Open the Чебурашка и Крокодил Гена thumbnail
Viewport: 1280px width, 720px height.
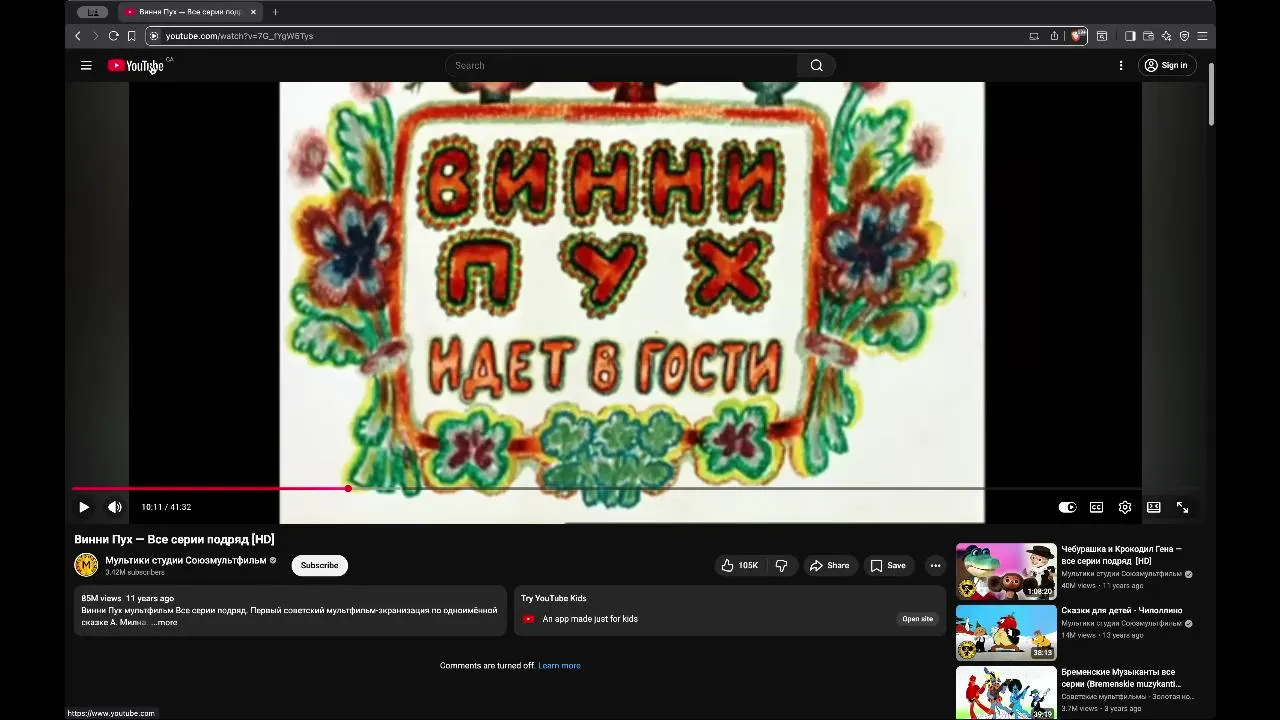(1006, 571)
